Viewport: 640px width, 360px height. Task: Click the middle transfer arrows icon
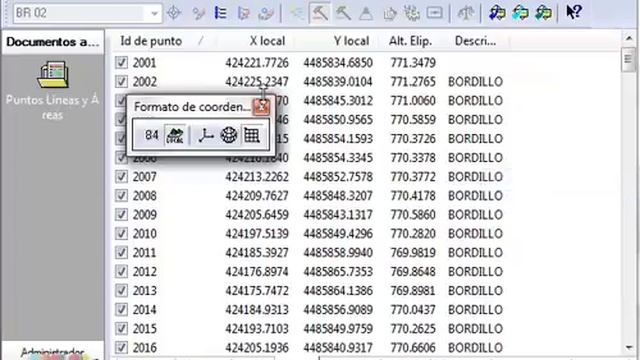(x=520, y=13)
